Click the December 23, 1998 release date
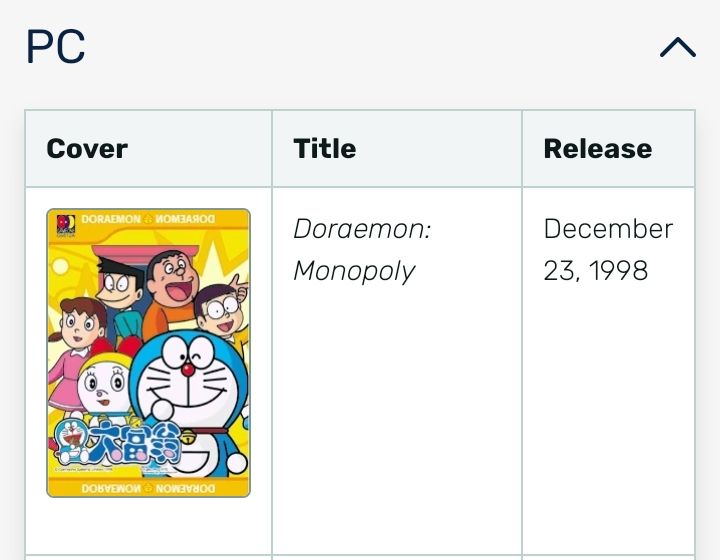This screenshot has height=560, width=720. click(607, 249)
